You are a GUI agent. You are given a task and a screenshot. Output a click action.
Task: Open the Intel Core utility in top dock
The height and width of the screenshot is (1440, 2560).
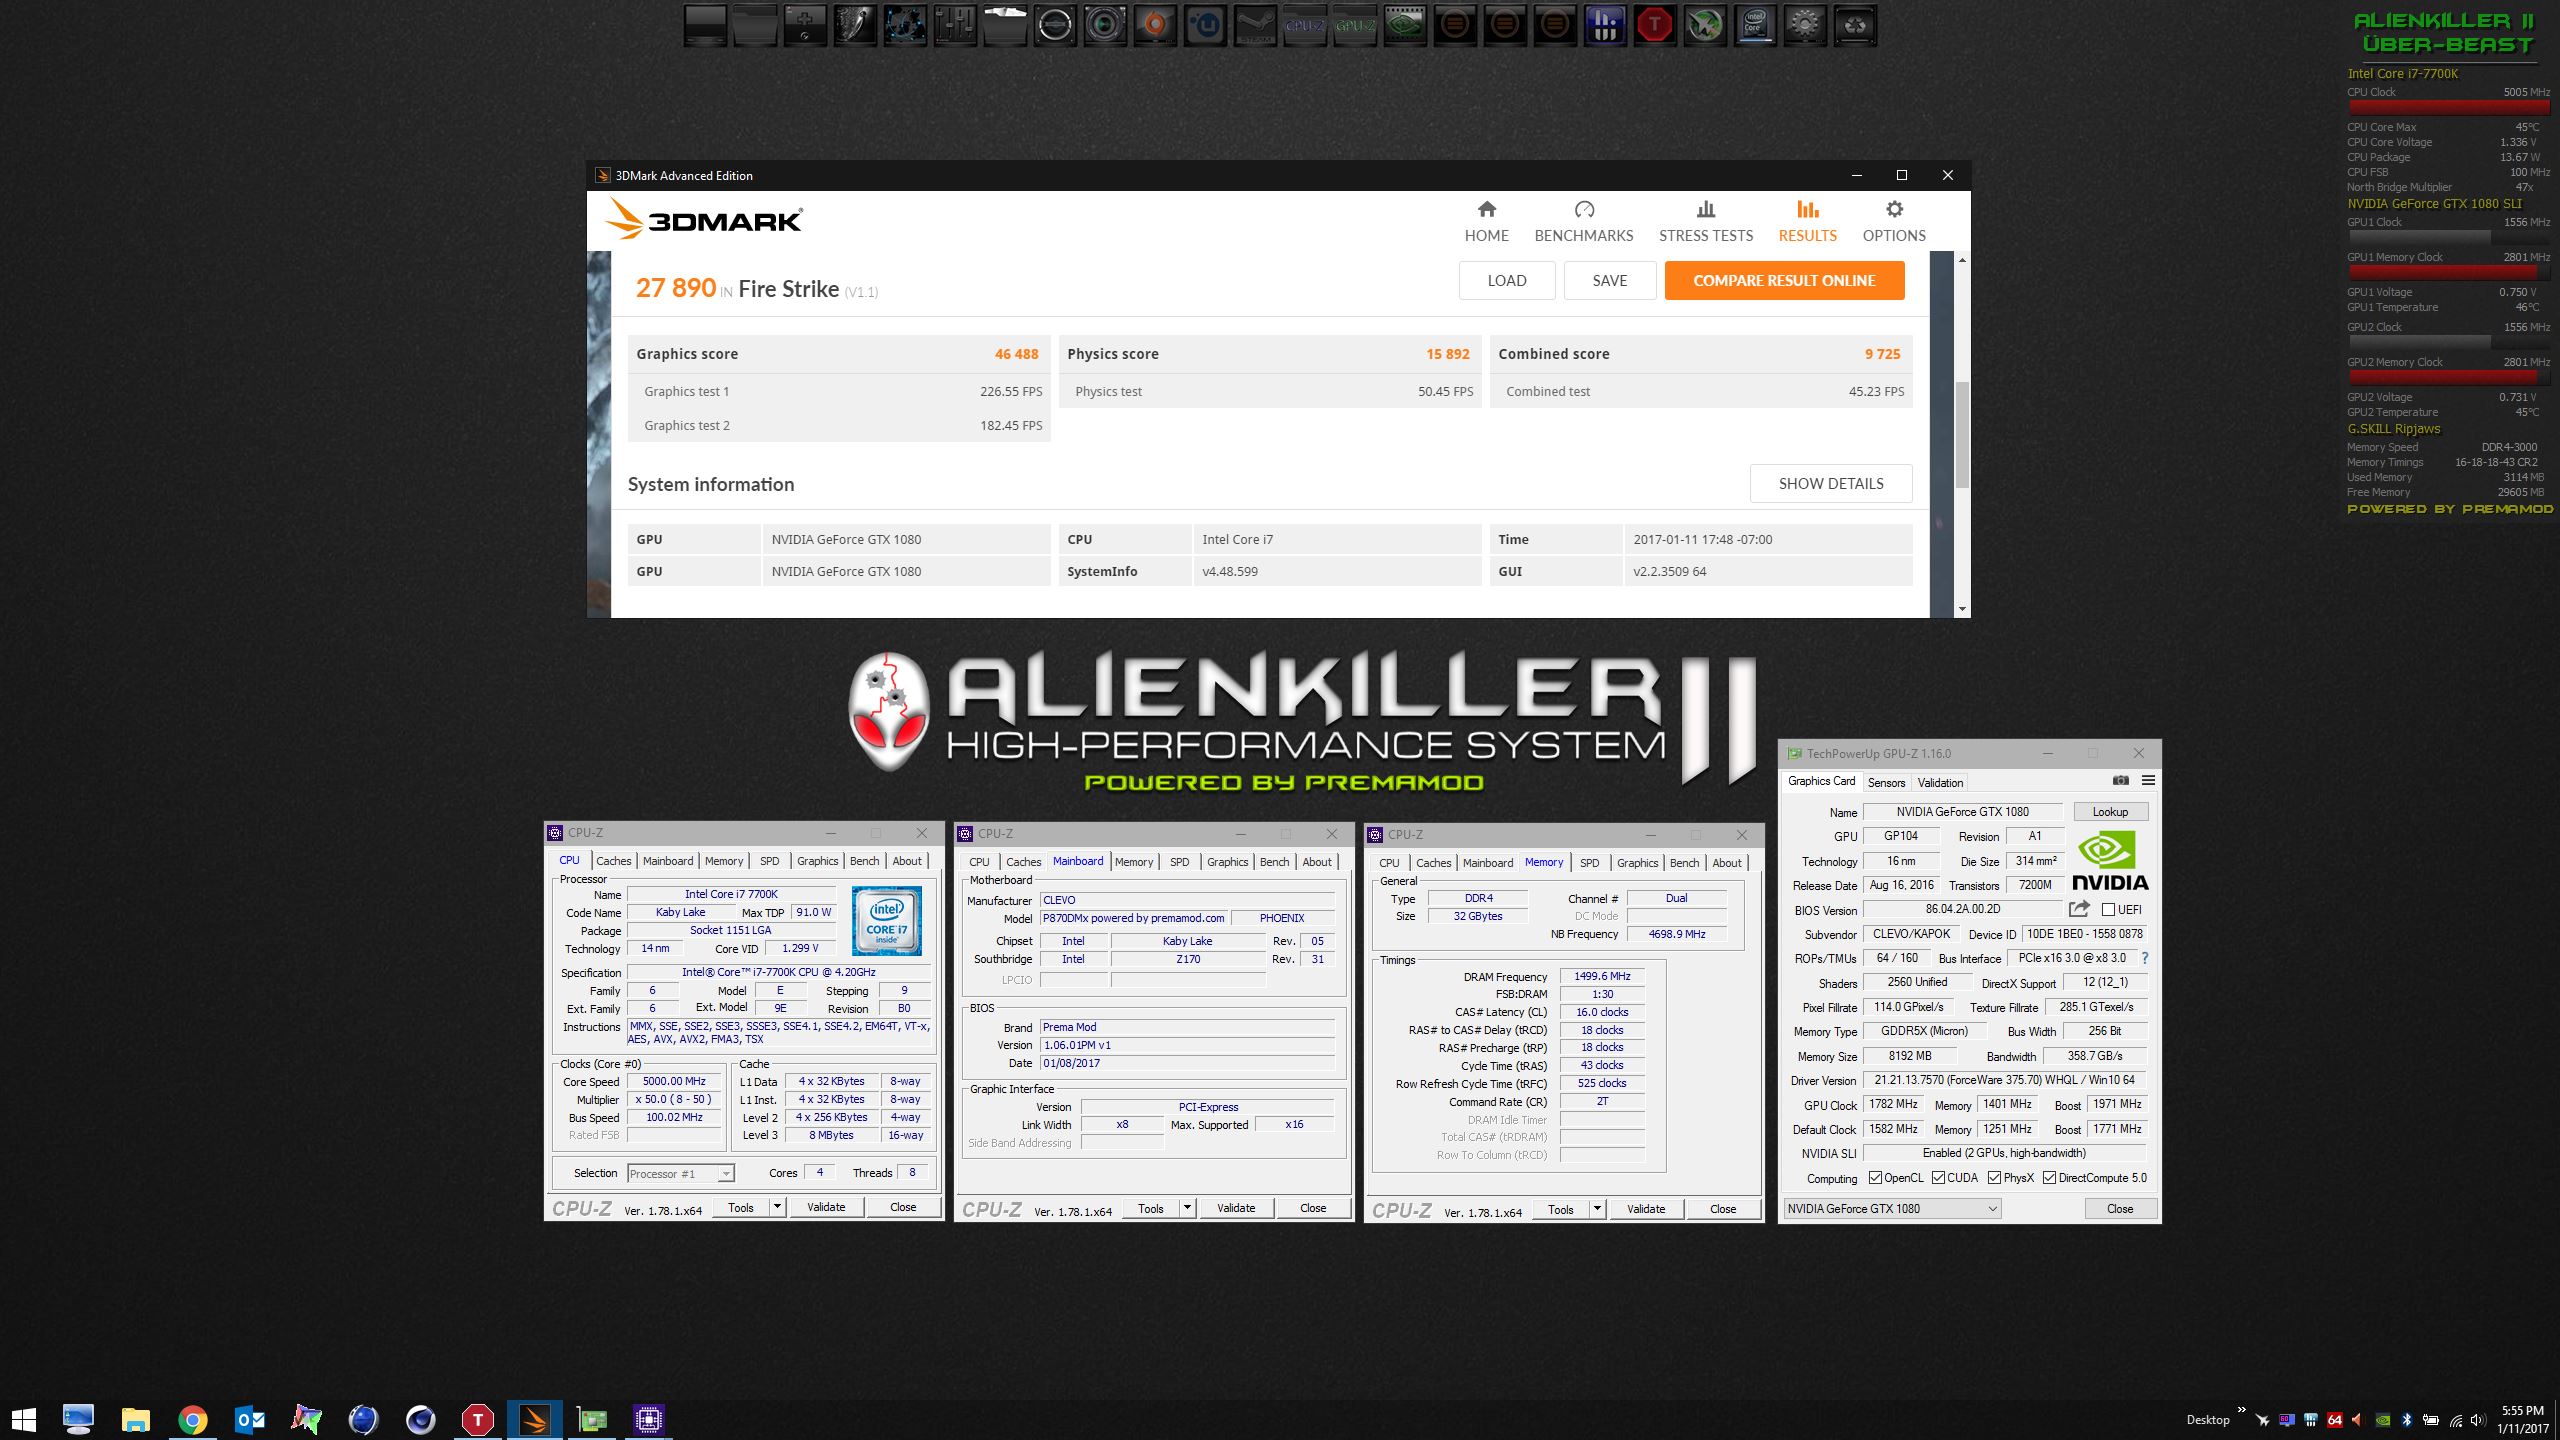(1755, 25)
